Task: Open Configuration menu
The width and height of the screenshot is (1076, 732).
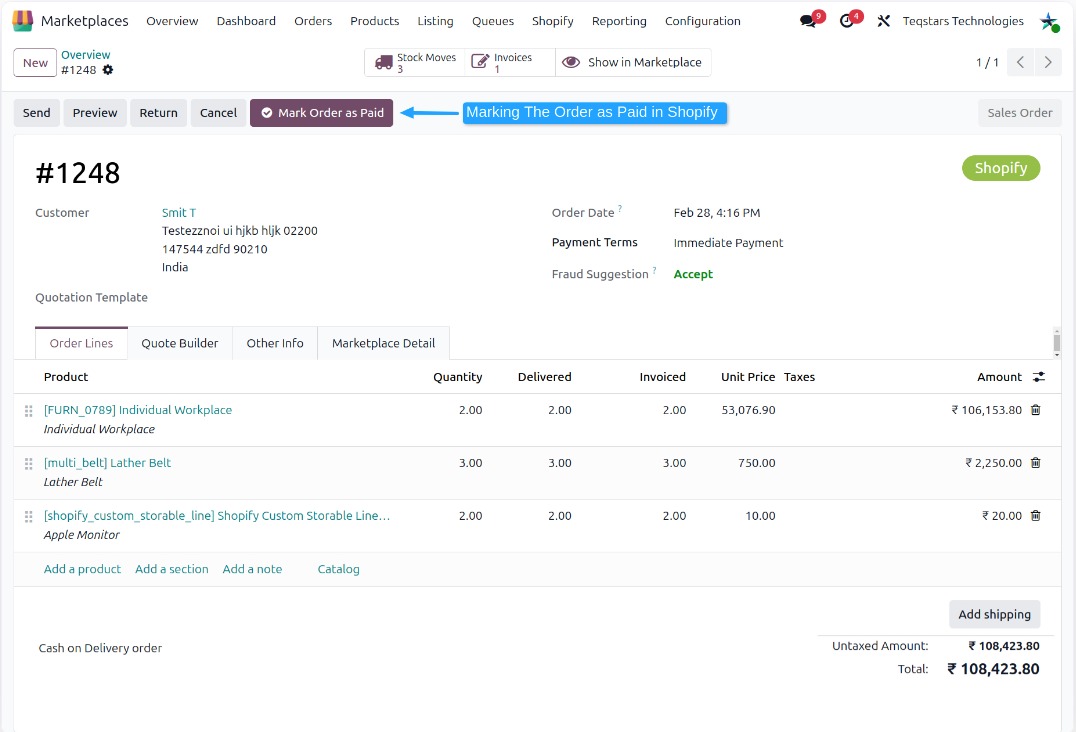Action: pyautogui.click(x=703, y=21)
